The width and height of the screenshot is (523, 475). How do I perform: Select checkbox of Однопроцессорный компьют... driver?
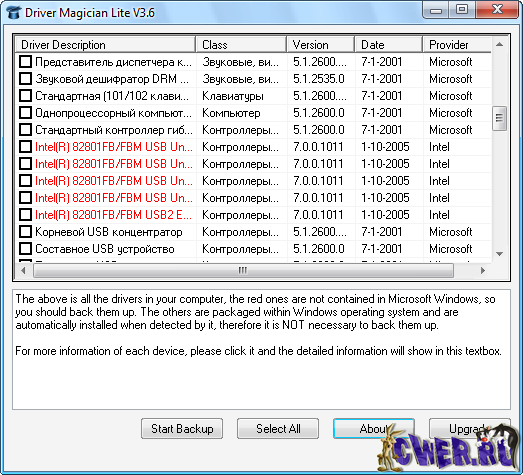point(25,113)
